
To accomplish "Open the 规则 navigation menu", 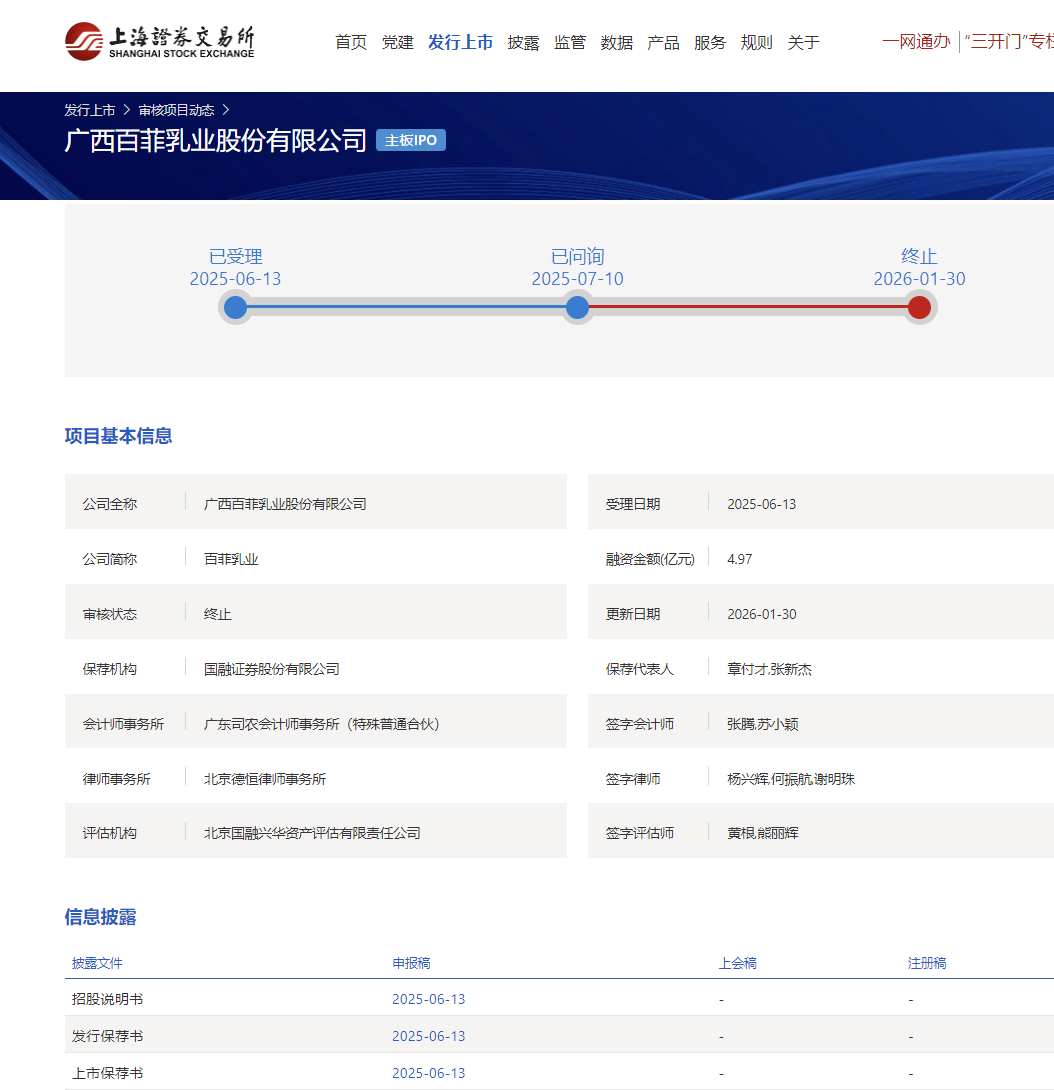I will (x=756, y=42).
